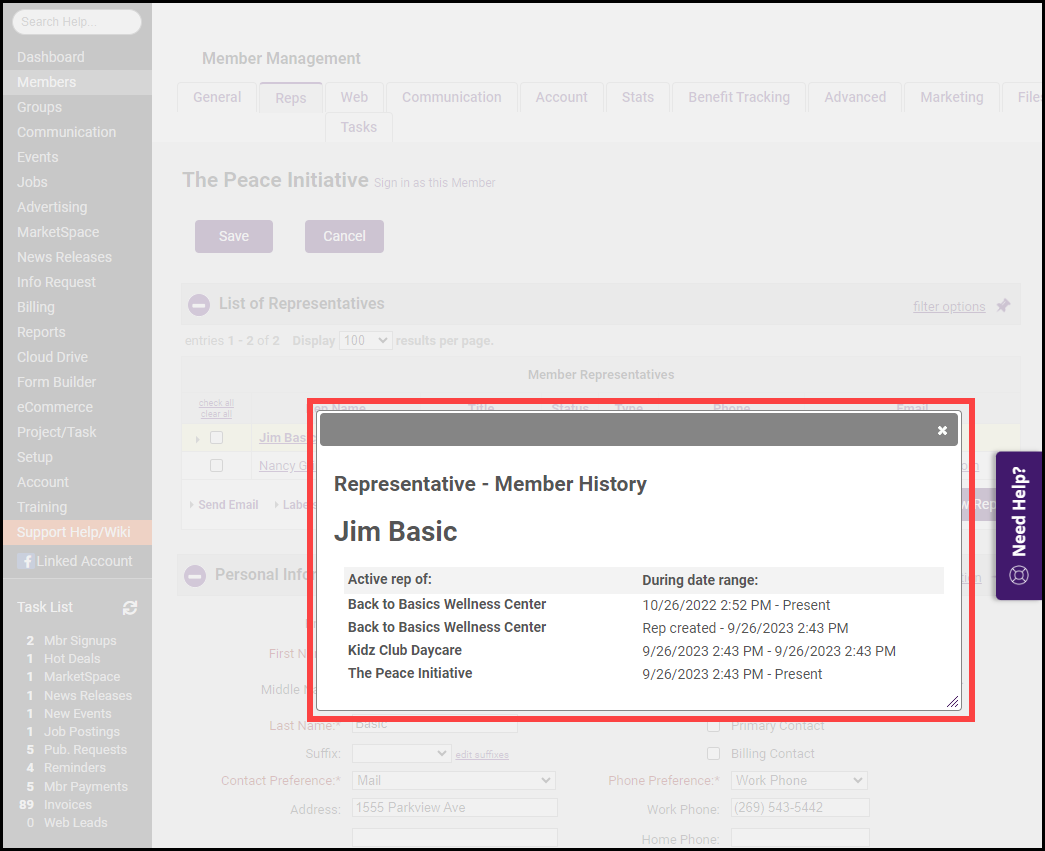Click the pin icon beside filter options
The height and width of the screenshot is (851, 1045).
pos(1003,306)
